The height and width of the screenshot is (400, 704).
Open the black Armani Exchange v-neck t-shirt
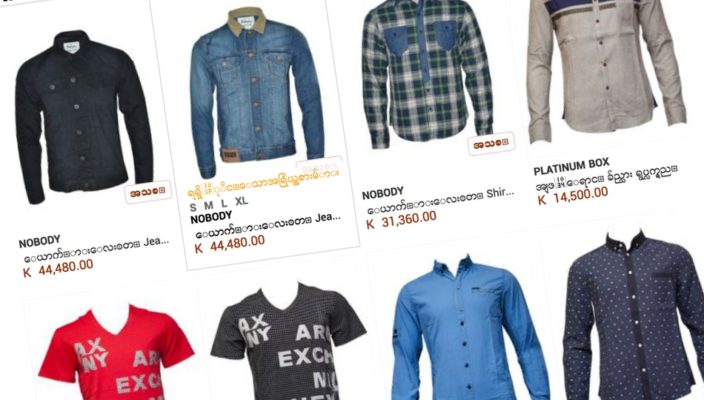click(288, 341)
